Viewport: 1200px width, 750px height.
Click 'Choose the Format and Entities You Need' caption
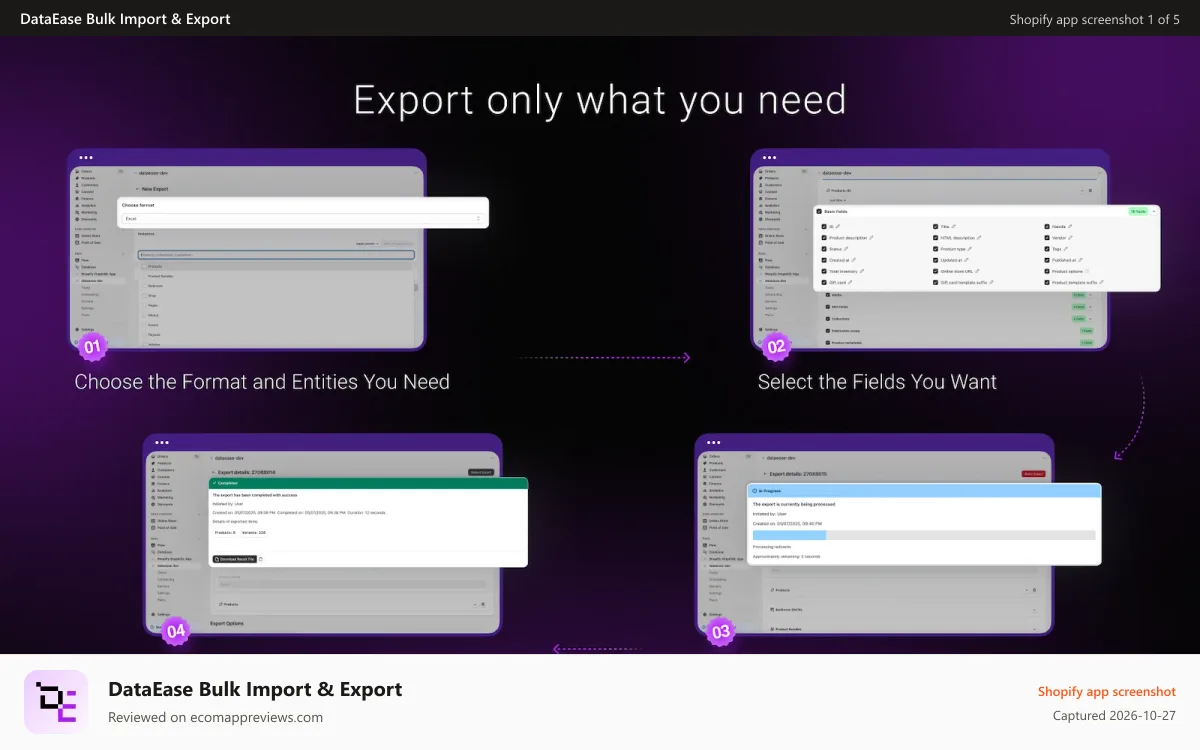point(262,382)
